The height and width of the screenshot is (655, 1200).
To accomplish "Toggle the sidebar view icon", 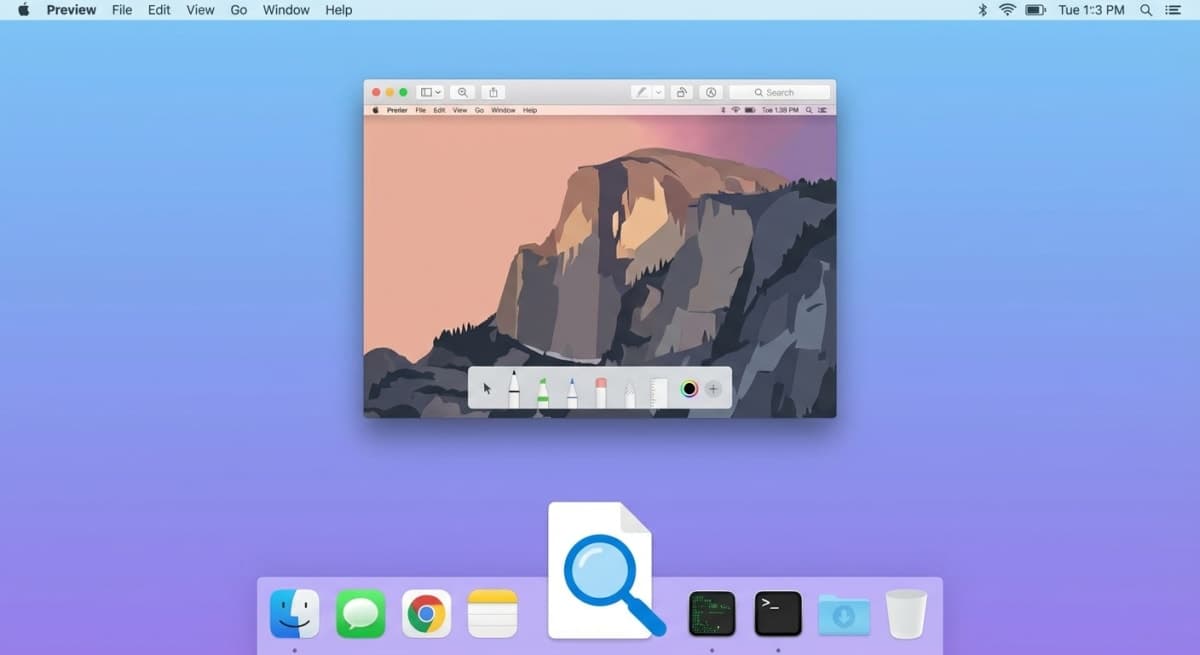I will pos(426,91).
